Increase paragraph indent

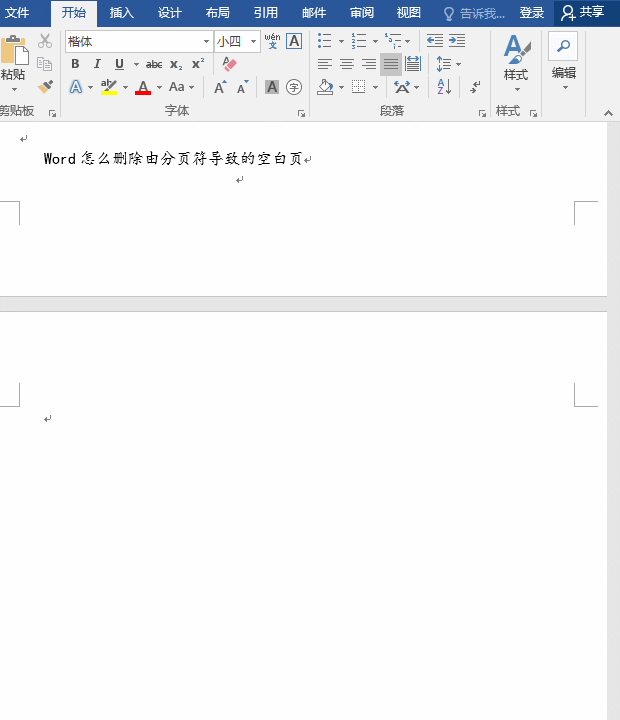click(457, 41)
